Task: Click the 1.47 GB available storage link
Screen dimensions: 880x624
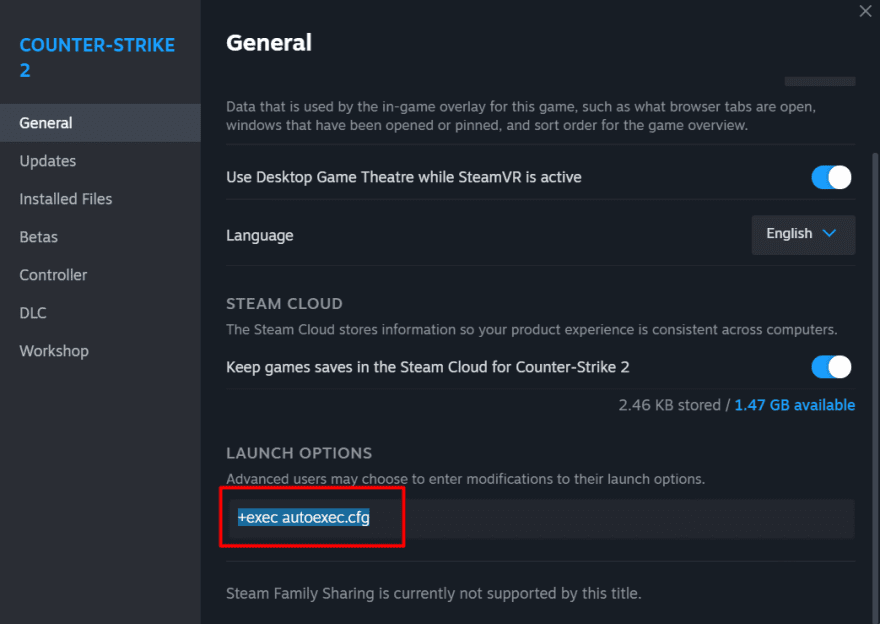Action: tap(794, 405)
